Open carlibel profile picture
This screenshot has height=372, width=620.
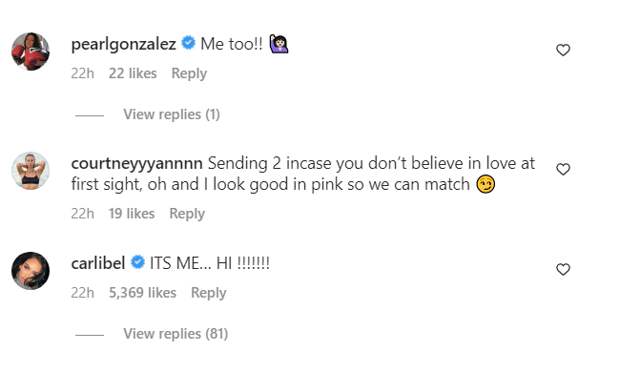click(x=30, y=271)
